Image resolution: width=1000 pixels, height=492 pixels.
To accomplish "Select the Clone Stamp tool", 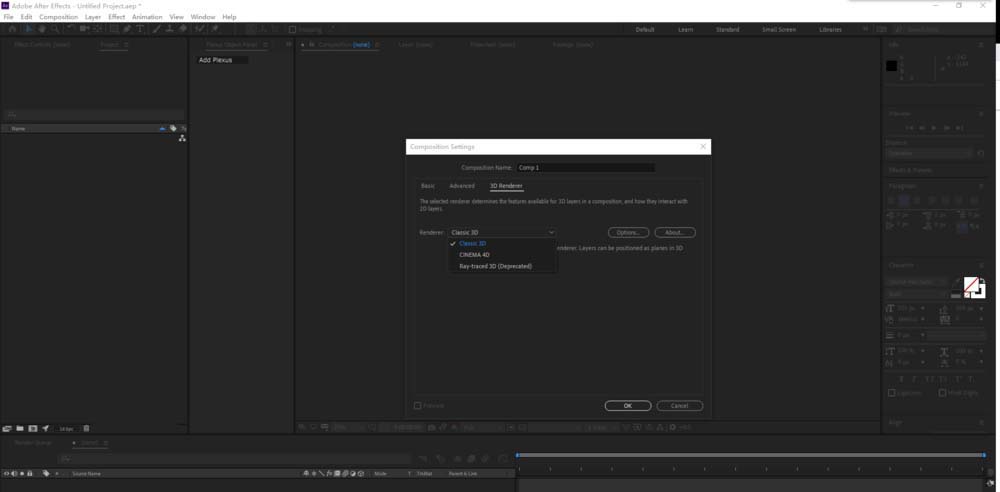I will point(170,29).
